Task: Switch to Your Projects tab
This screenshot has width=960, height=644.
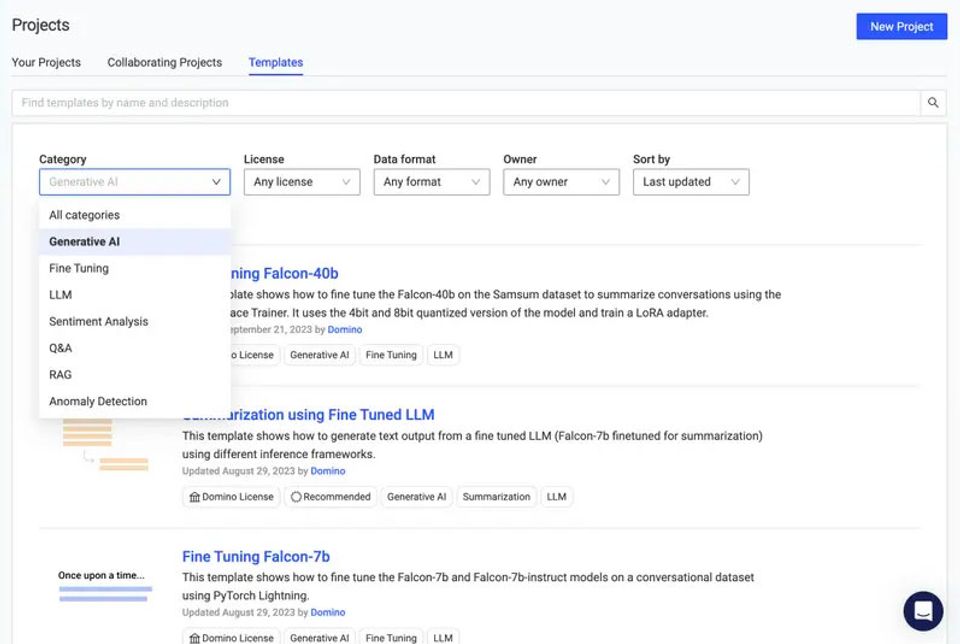Action: pyautogui.click(x=46, y=62)
